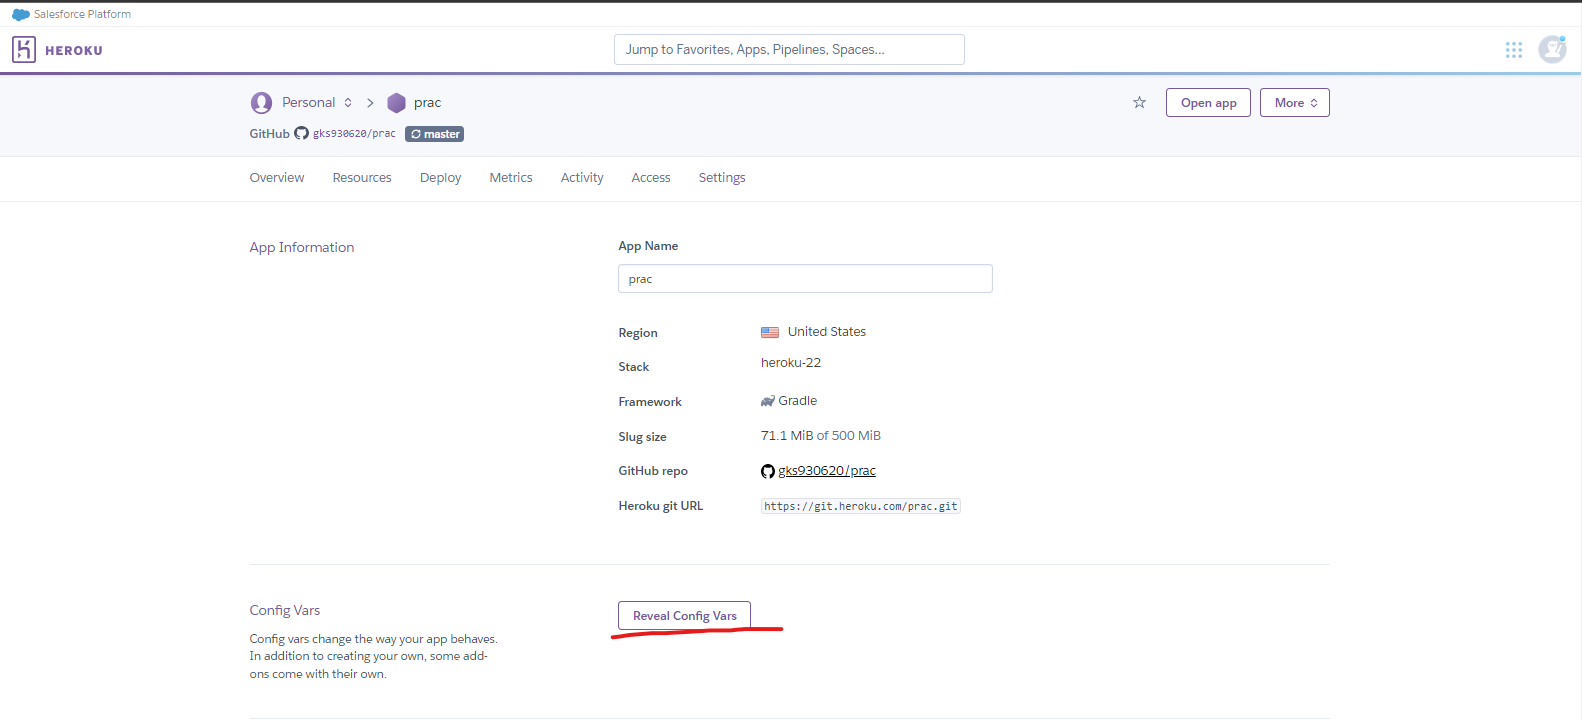The height and width of the screenshot is (720, 1582).
Task: Click the App Name input field
Action: point(805,279)
